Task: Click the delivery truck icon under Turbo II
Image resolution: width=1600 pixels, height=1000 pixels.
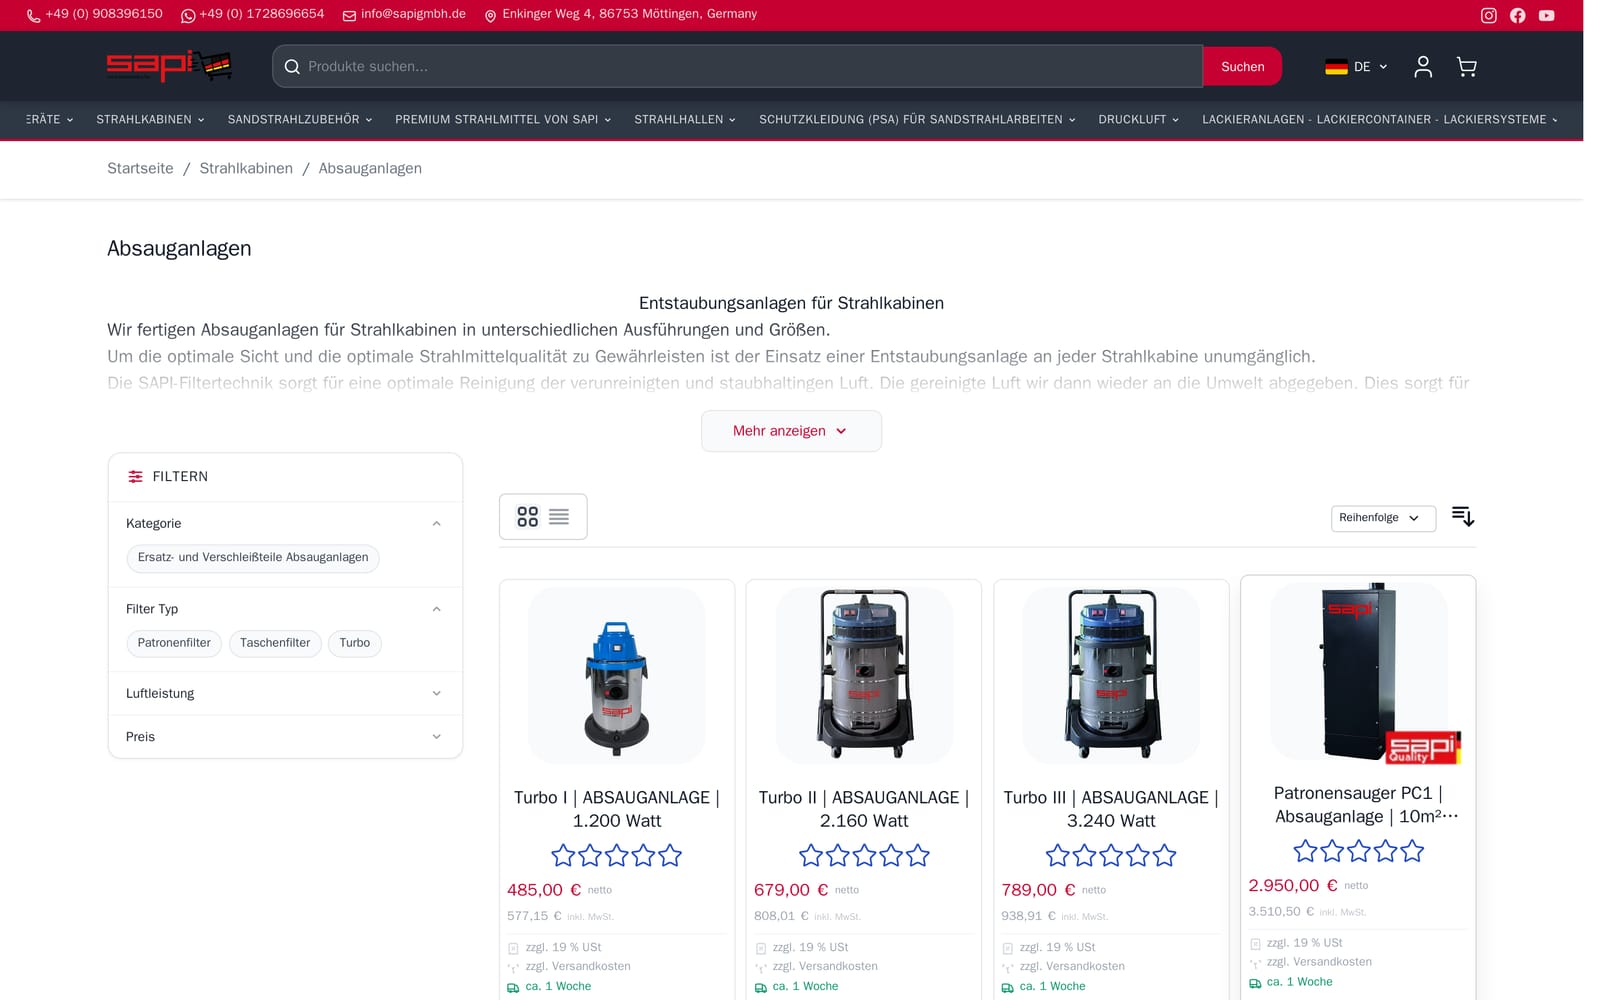Action: click(x=760, y=987)
